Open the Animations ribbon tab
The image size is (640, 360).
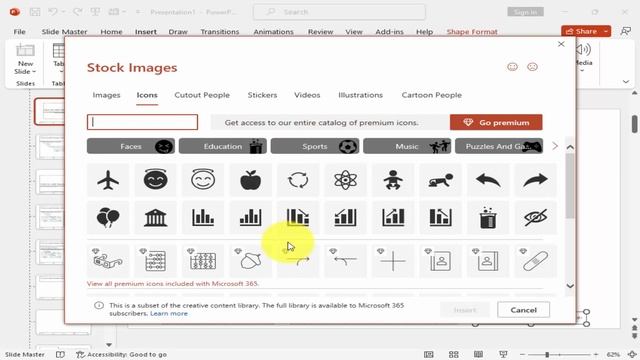[273, 31]
